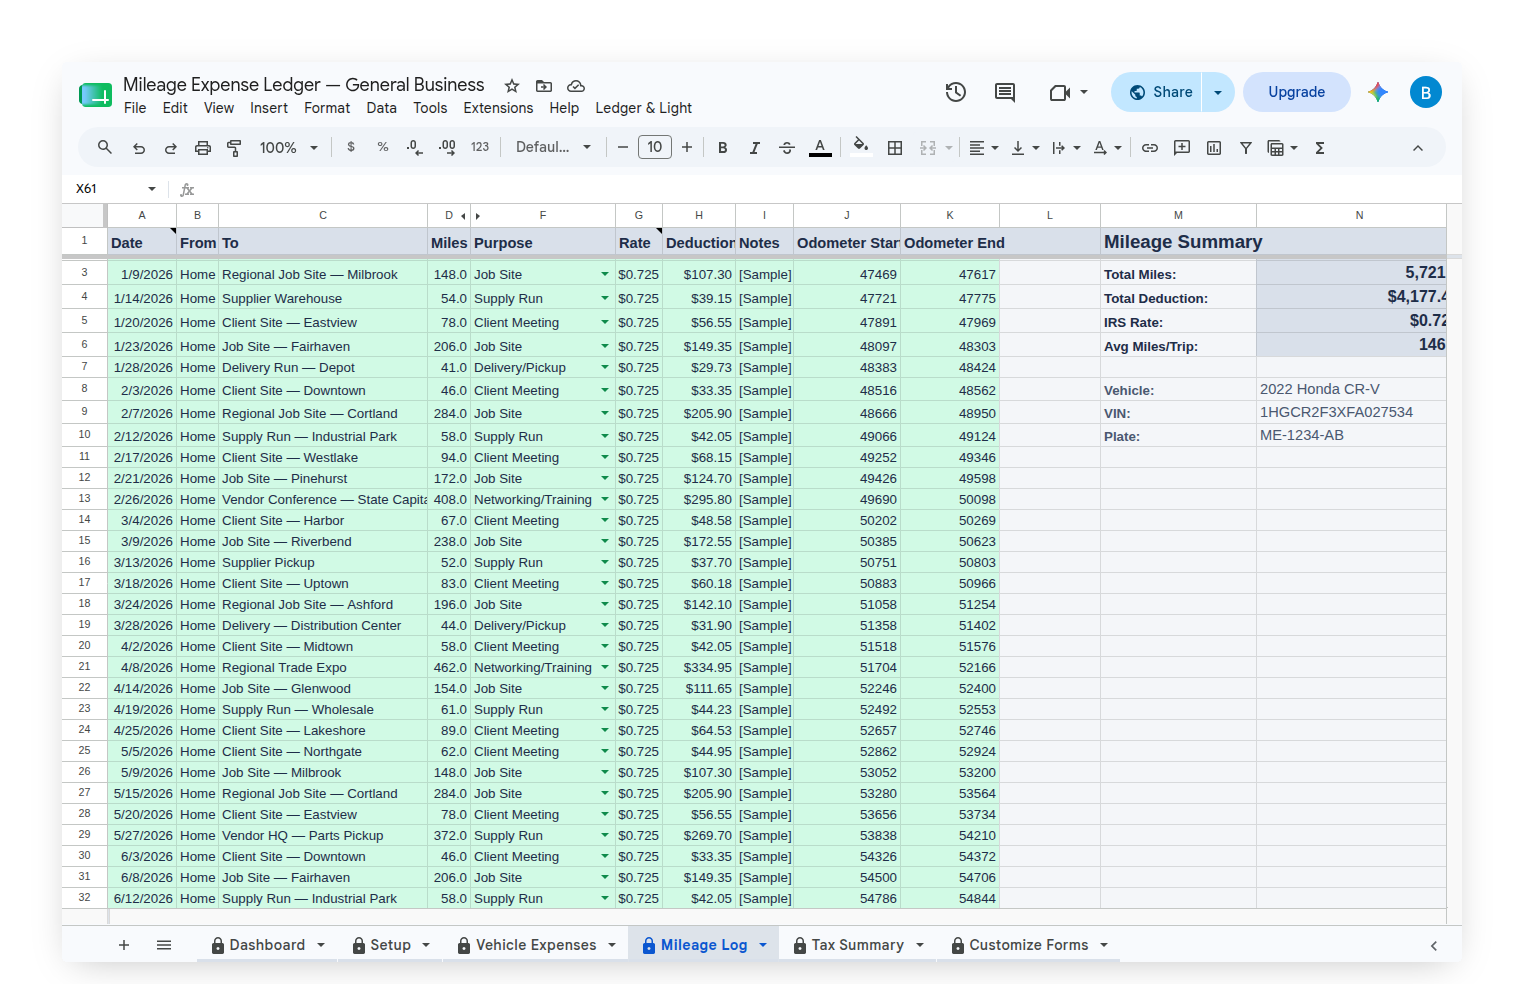
Task: Open the zoom 100% dropdown
Action: tap(288, 148)
